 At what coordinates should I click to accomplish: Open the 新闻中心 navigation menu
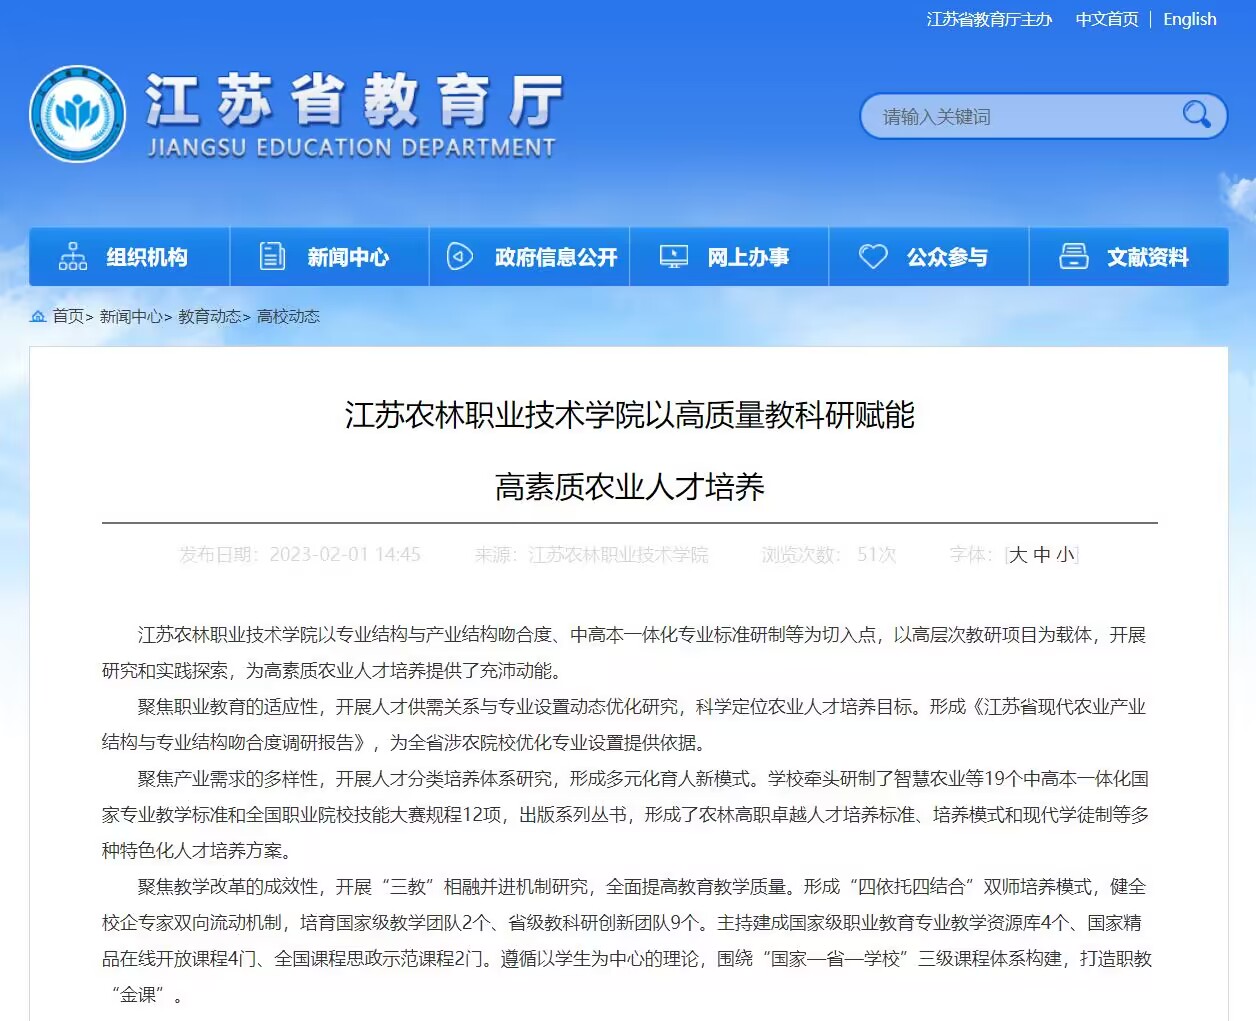point(347,258)
